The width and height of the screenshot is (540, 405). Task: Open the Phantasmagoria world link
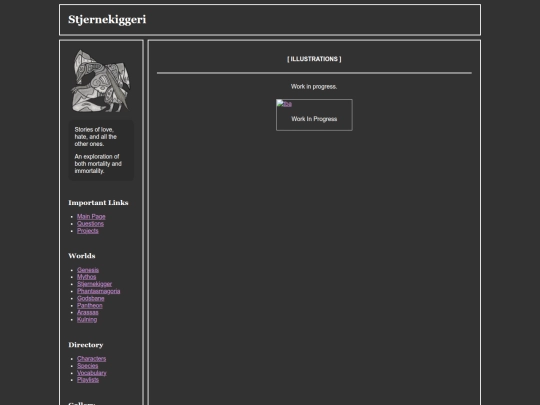[x=98, y=291]
